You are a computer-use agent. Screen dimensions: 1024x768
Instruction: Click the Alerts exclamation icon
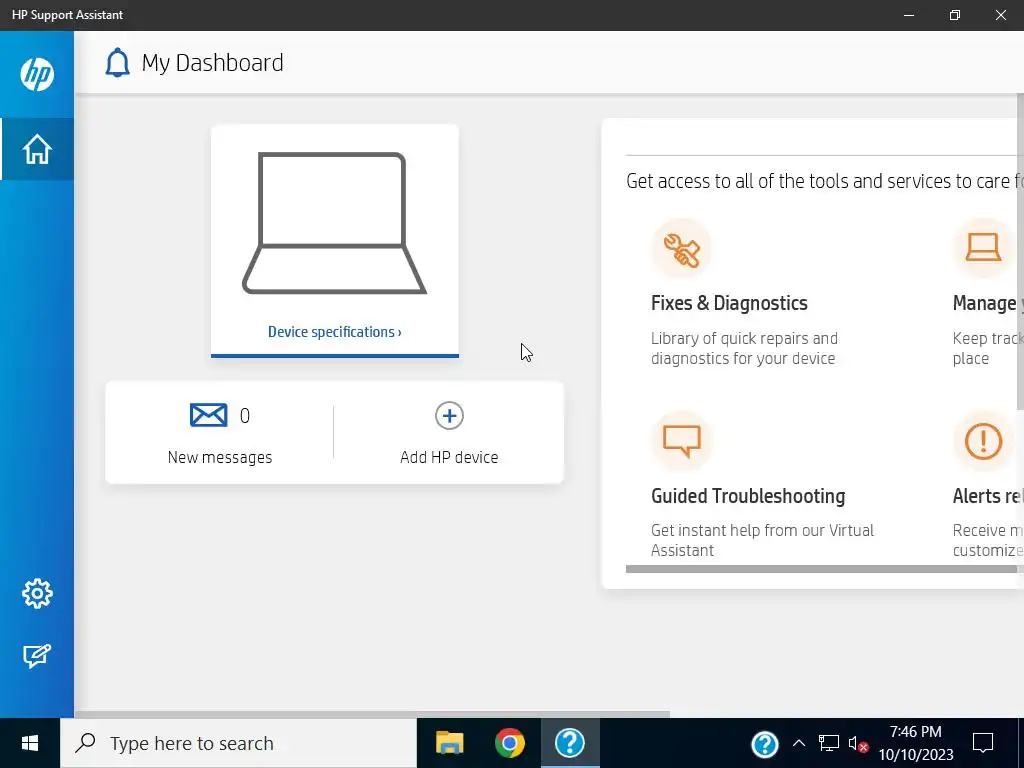[x=983, y=441]
